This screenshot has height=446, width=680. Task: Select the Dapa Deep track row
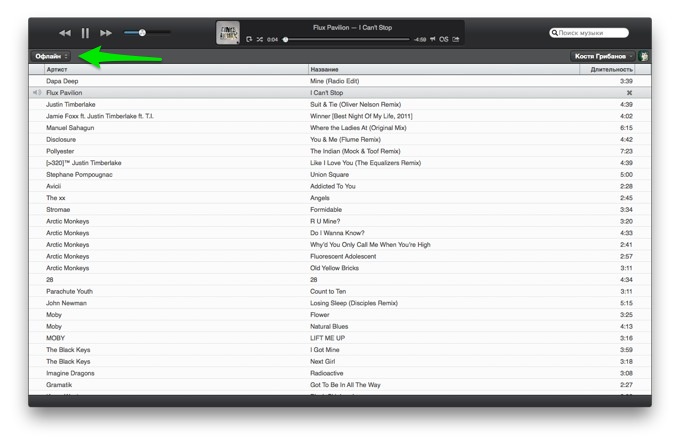[x=340, y=81]
